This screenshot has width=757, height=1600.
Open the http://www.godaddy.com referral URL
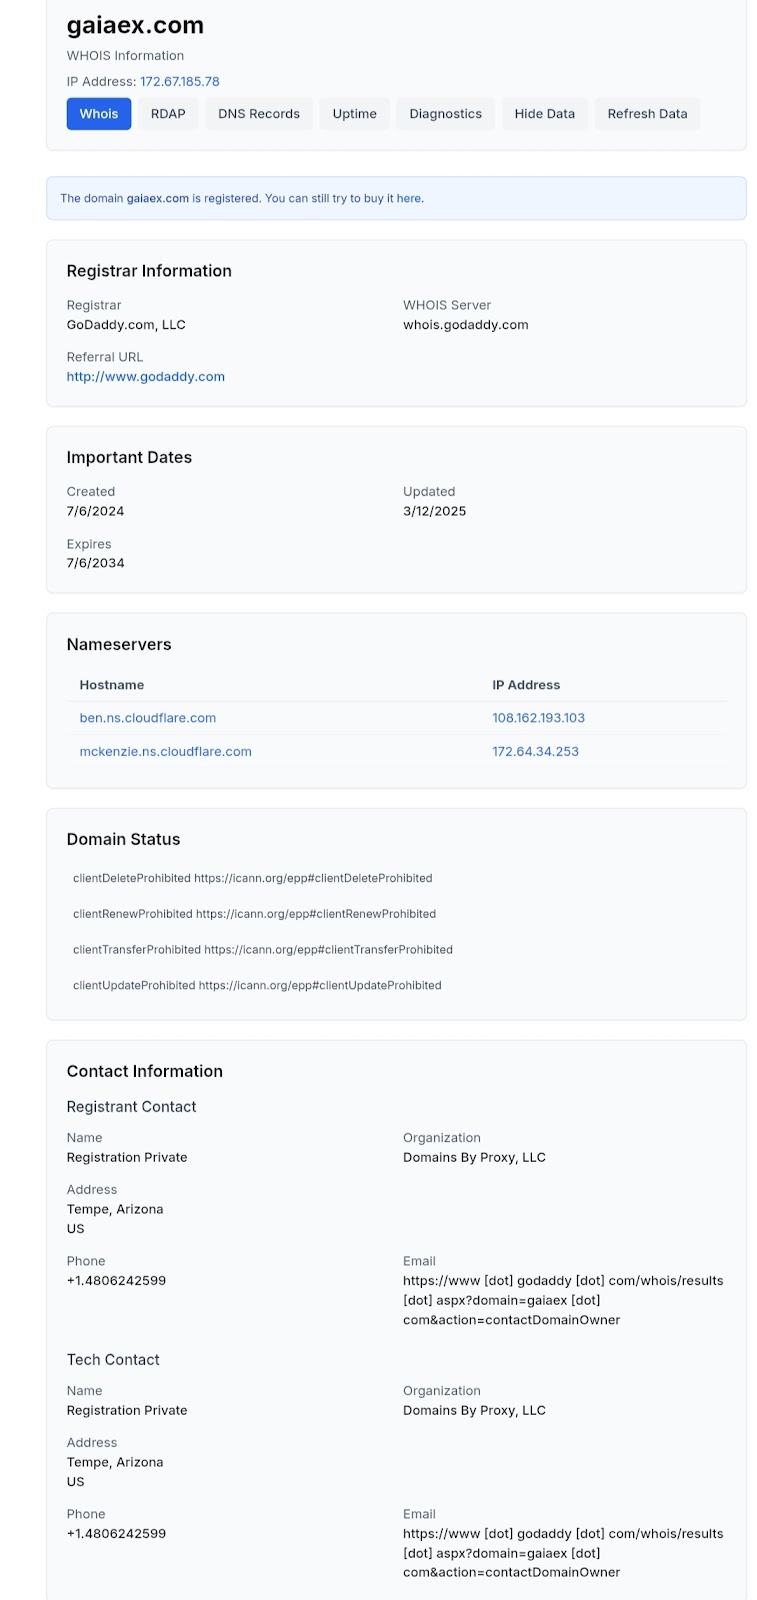coord(146,377)
